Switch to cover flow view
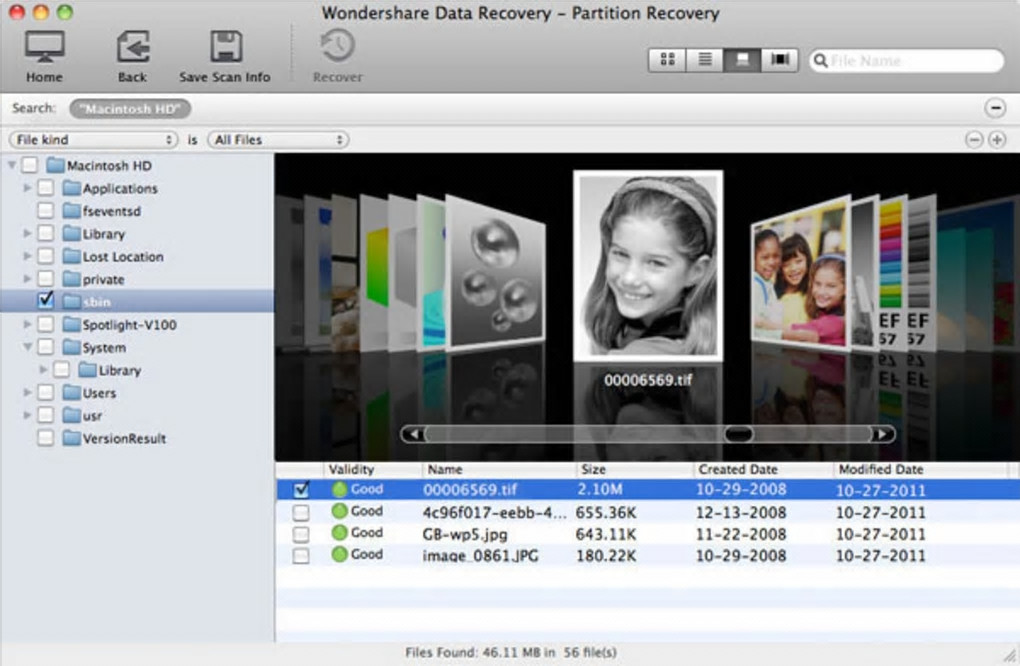 pos(779,60)
